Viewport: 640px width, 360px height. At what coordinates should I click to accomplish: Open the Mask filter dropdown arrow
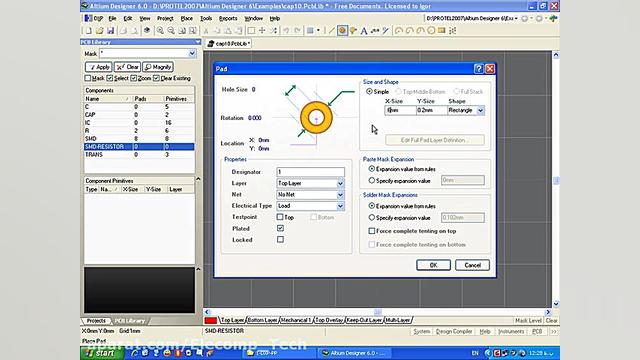[192, 53]
